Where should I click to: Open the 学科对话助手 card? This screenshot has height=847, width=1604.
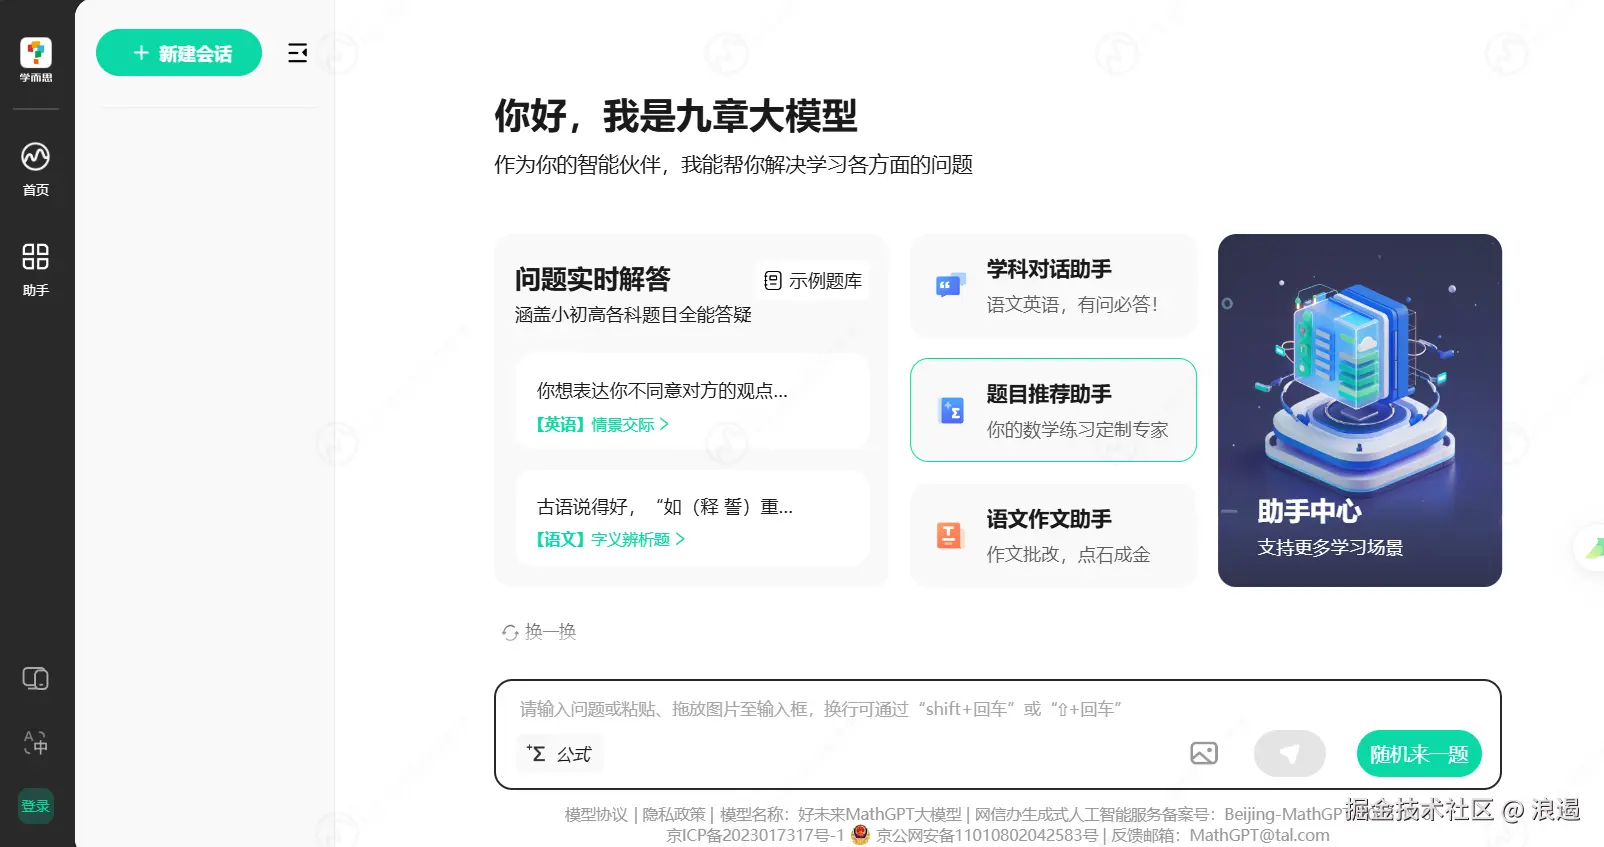[1053, 286]
